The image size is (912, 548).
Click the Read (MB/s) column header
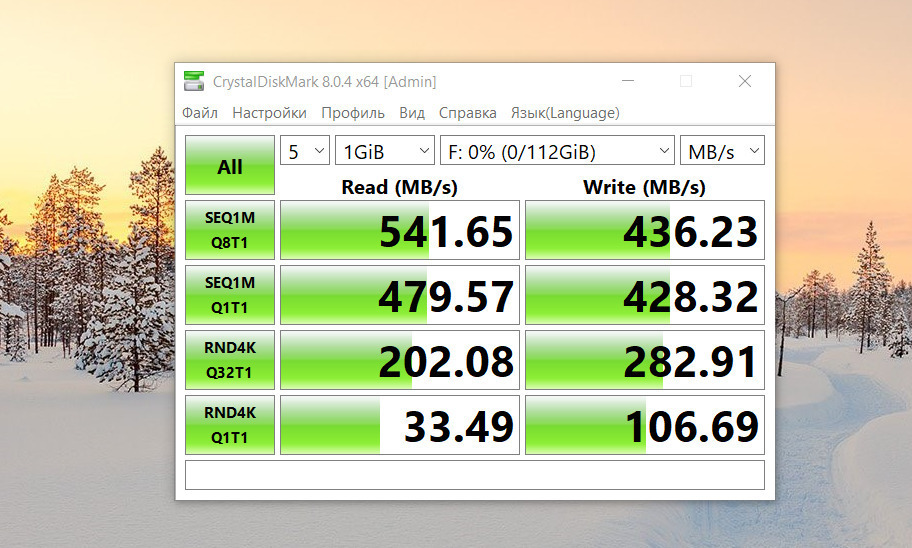[400, 187]
